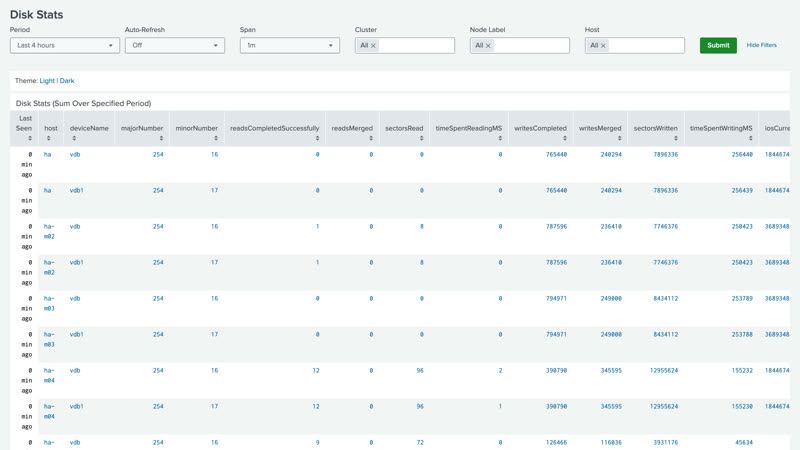Click device vdb1 for host ha-m02
Screen dimensions: 800x450
(77, 262)
